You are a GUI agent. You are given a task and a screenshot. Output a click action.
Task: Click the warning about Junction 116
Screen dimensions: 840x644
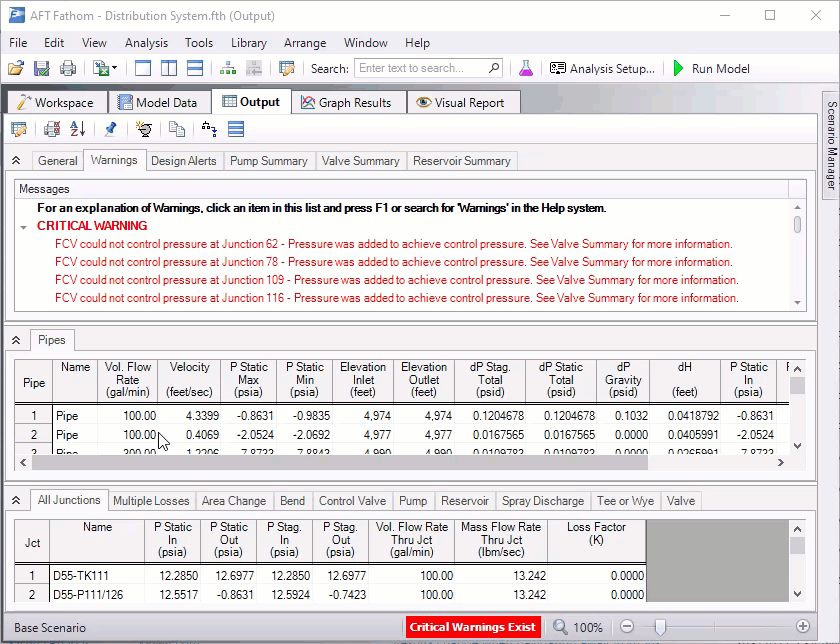click(x=397, y=298)
